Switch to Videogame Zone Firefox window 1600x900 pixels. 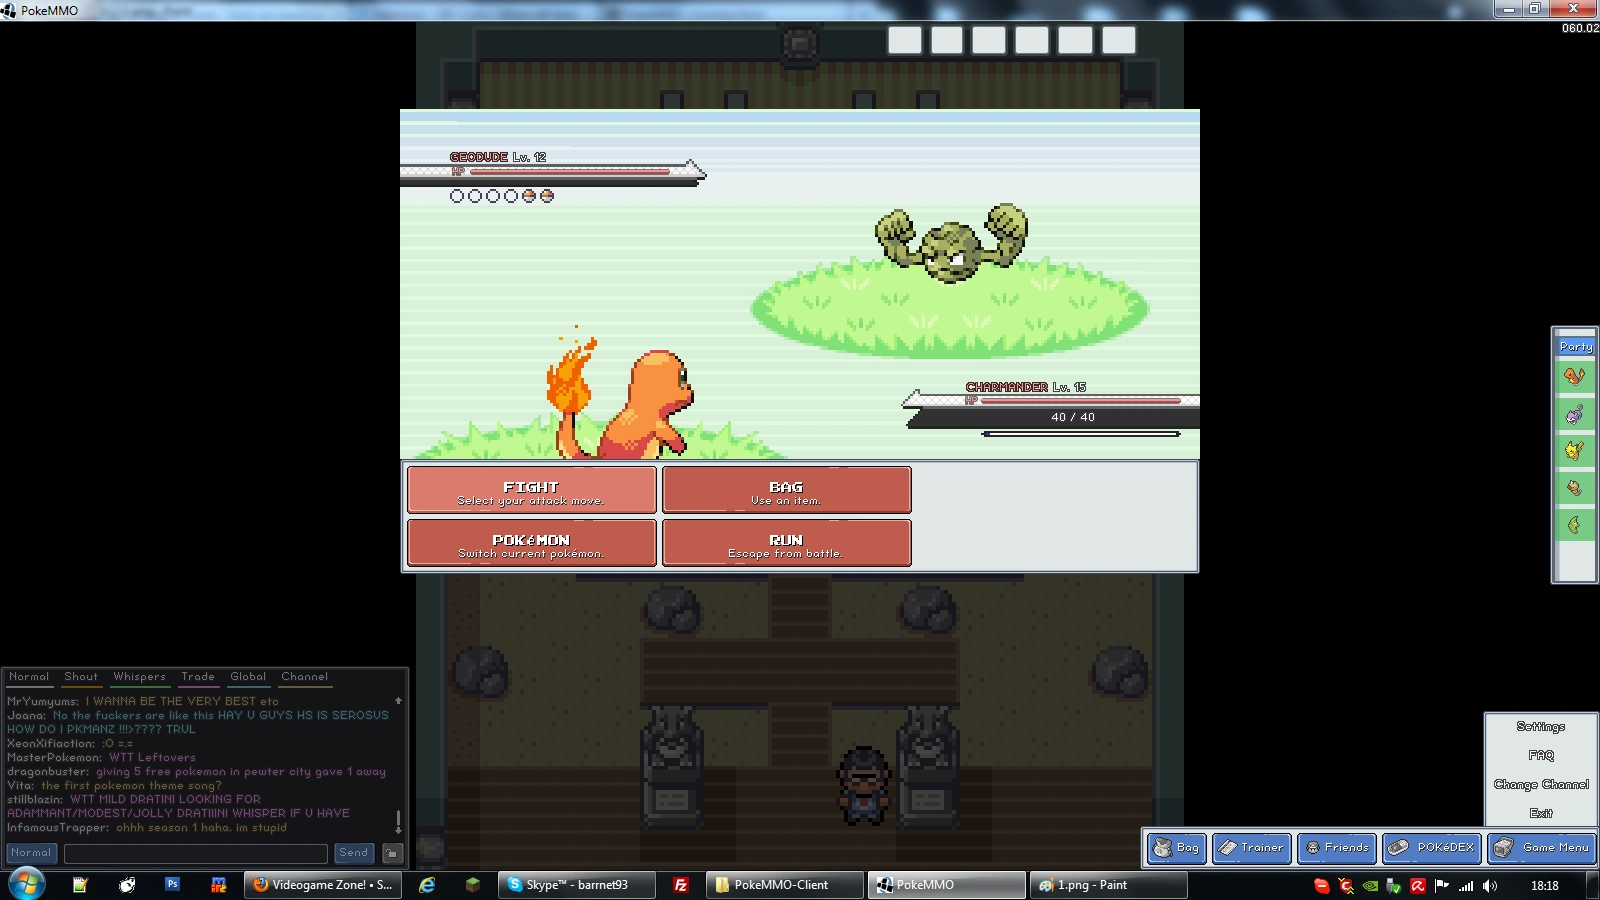[x=323, y=885]
